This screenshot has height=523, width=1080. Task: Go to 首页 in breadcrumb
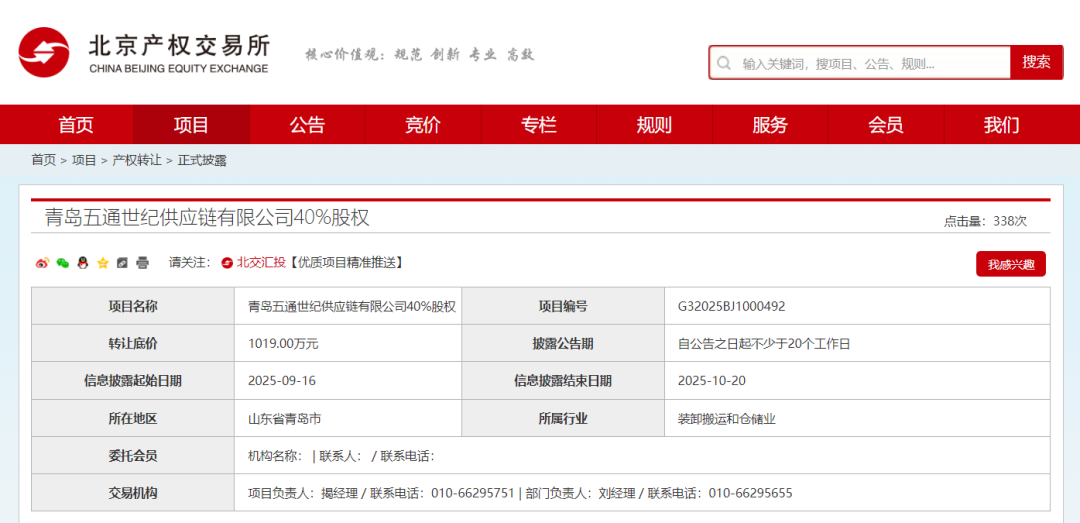pyautogui.click(x=43, y=161)
